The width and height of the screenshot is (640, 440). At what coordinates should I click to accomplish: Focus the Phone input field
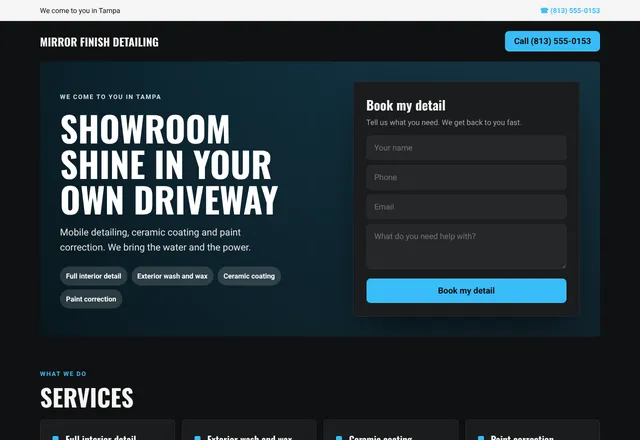tap(466, 177)
